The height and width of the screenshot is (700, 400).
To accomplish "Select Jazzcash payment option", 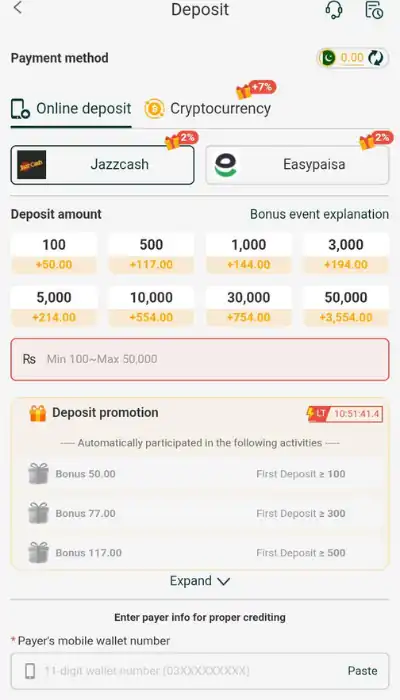I will tap(103, 165).
